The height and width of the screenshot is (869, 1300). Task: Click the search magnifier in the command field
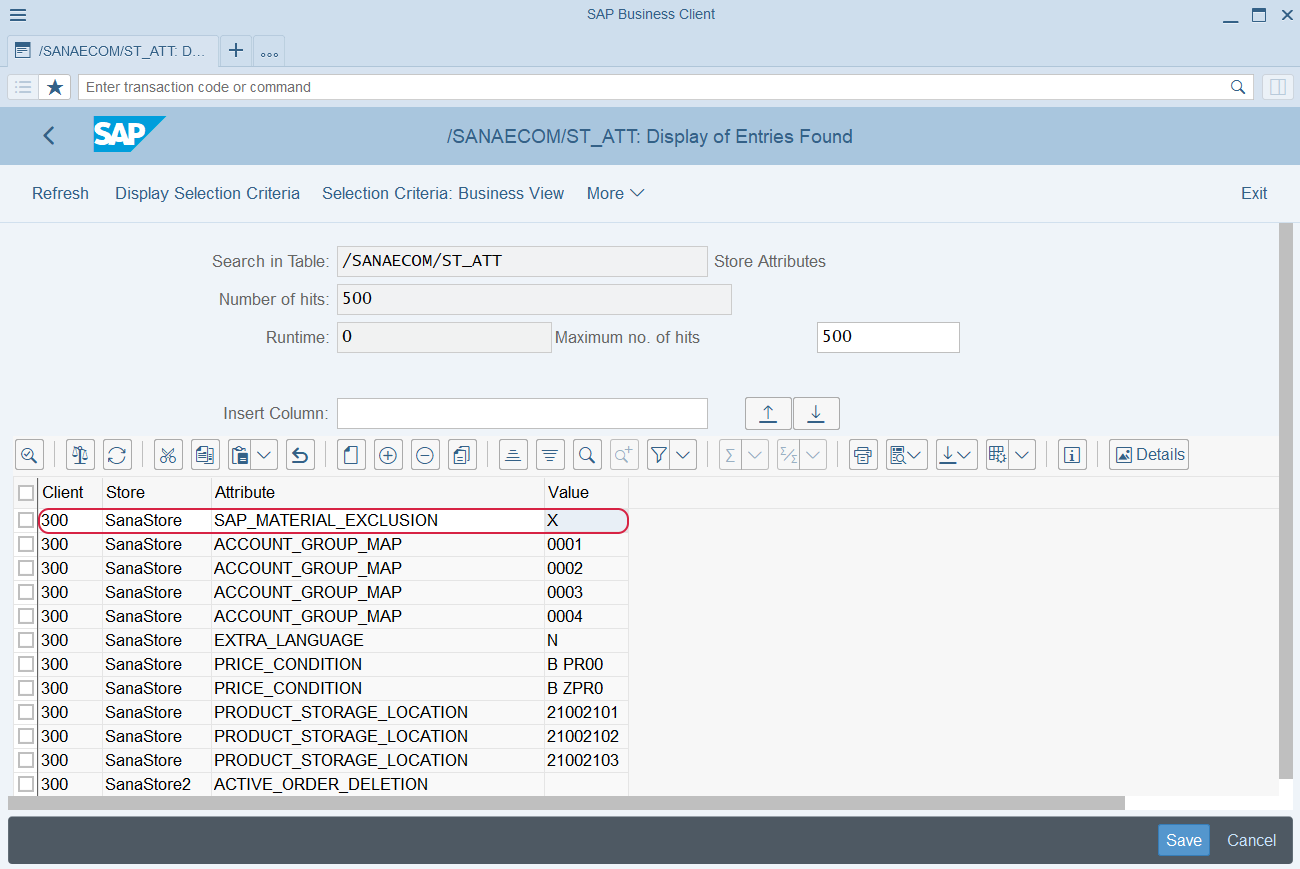coord(1238,87)
